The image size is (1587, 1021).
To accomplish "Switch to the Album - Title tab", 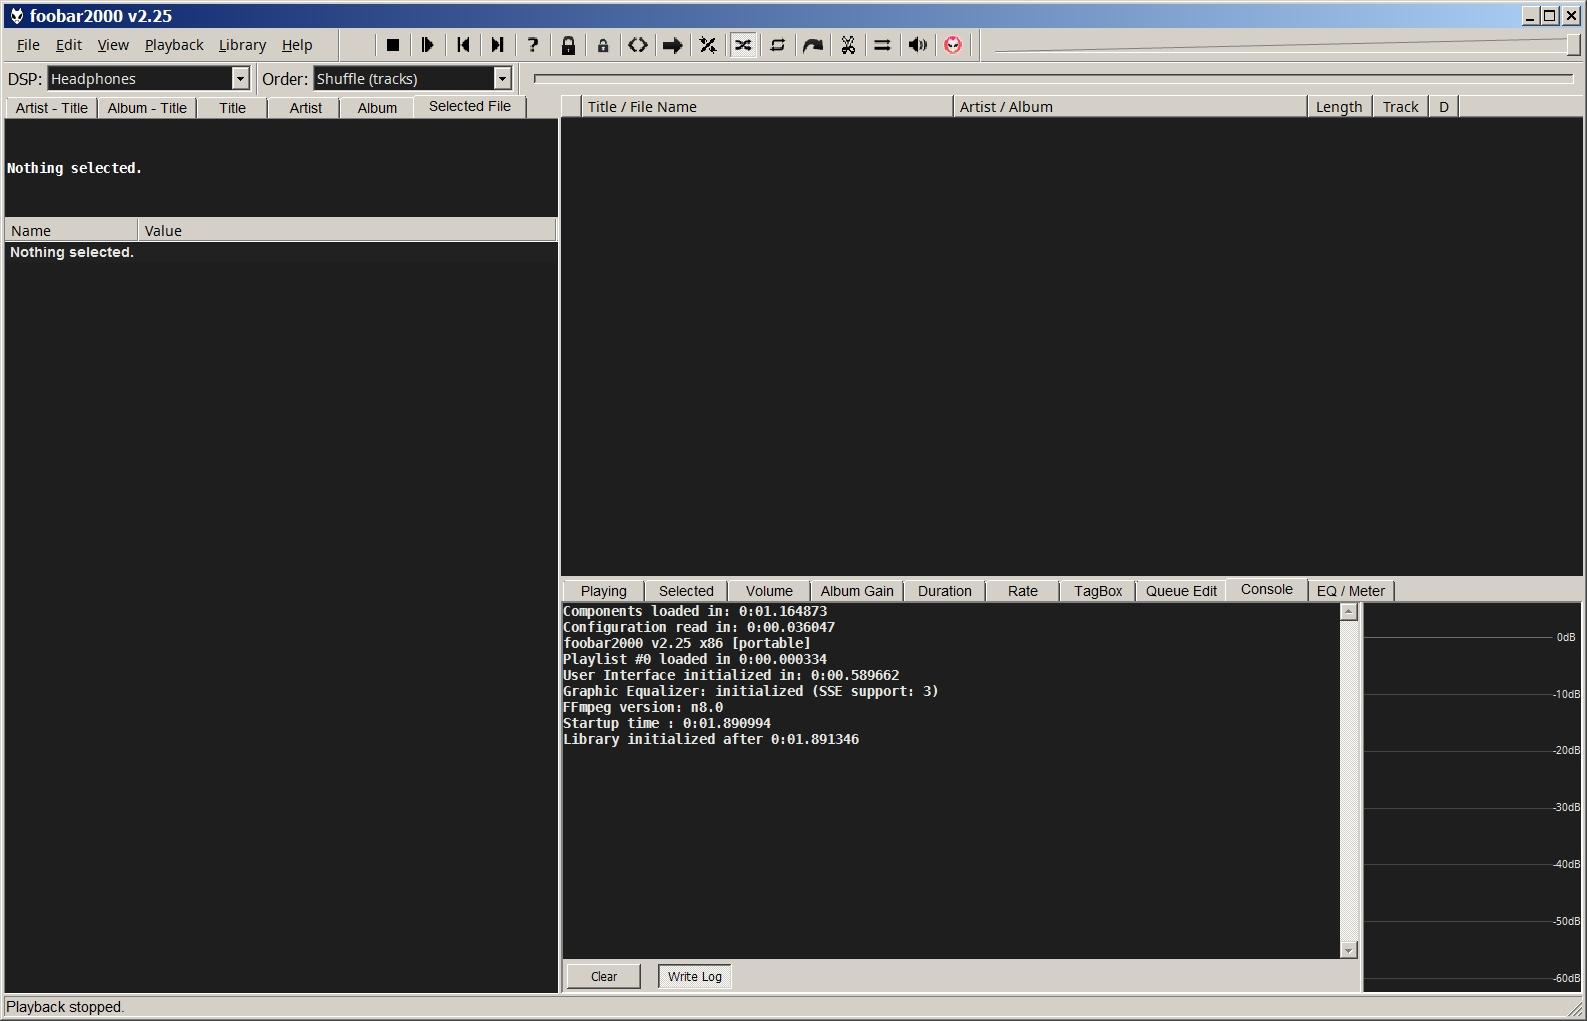I will coord(147,108).
